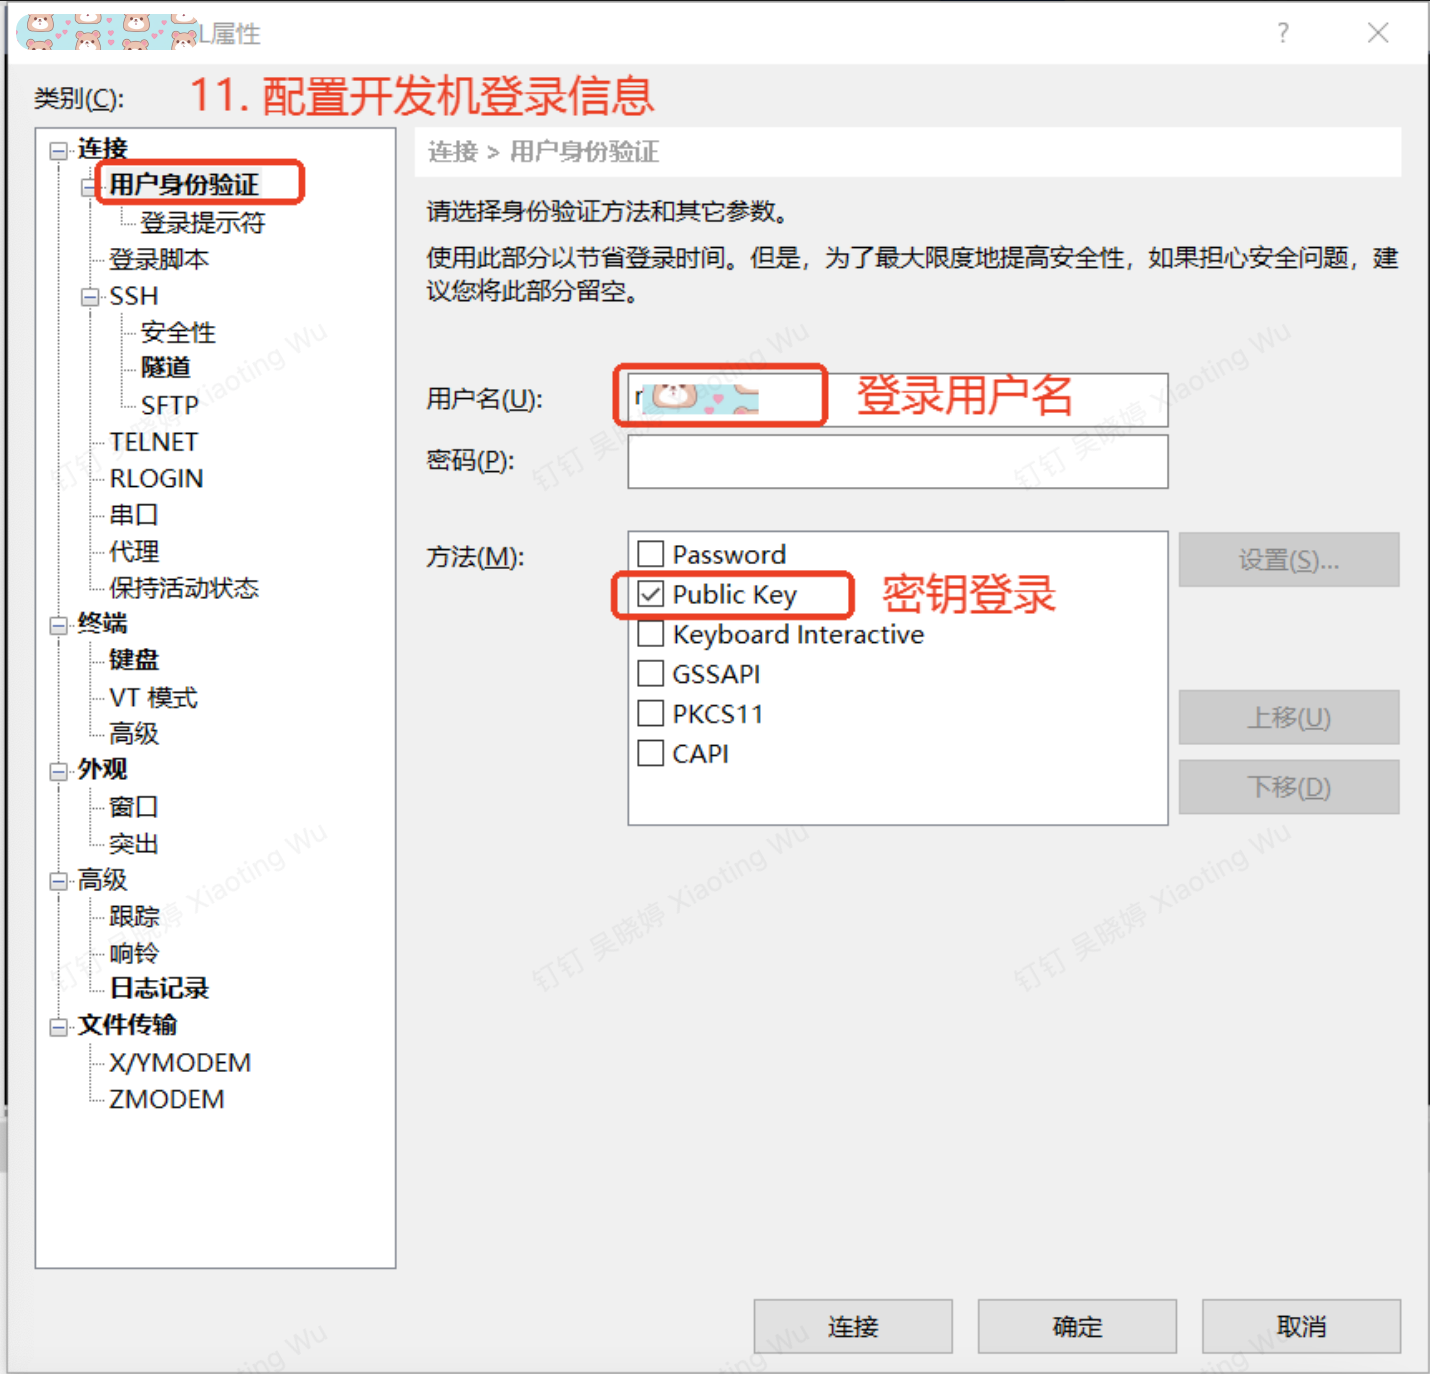Select the 外观 category
Image resolution: width=1430 pixels, height=1374 pixels.
click(x=102, y=770)
